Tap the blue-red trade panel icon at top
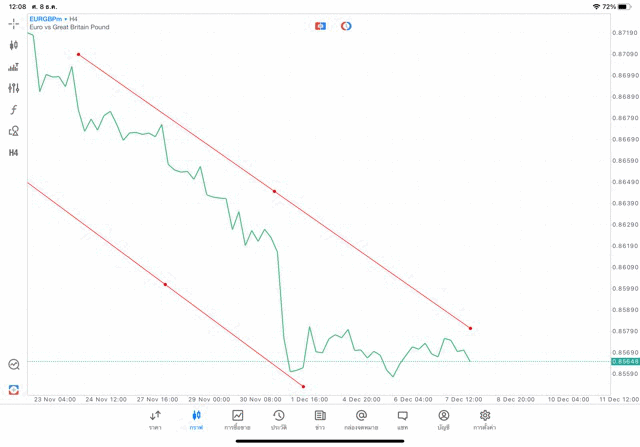This screenshot has width=640, height=447. pyautogui.click(x=320, y=25)
